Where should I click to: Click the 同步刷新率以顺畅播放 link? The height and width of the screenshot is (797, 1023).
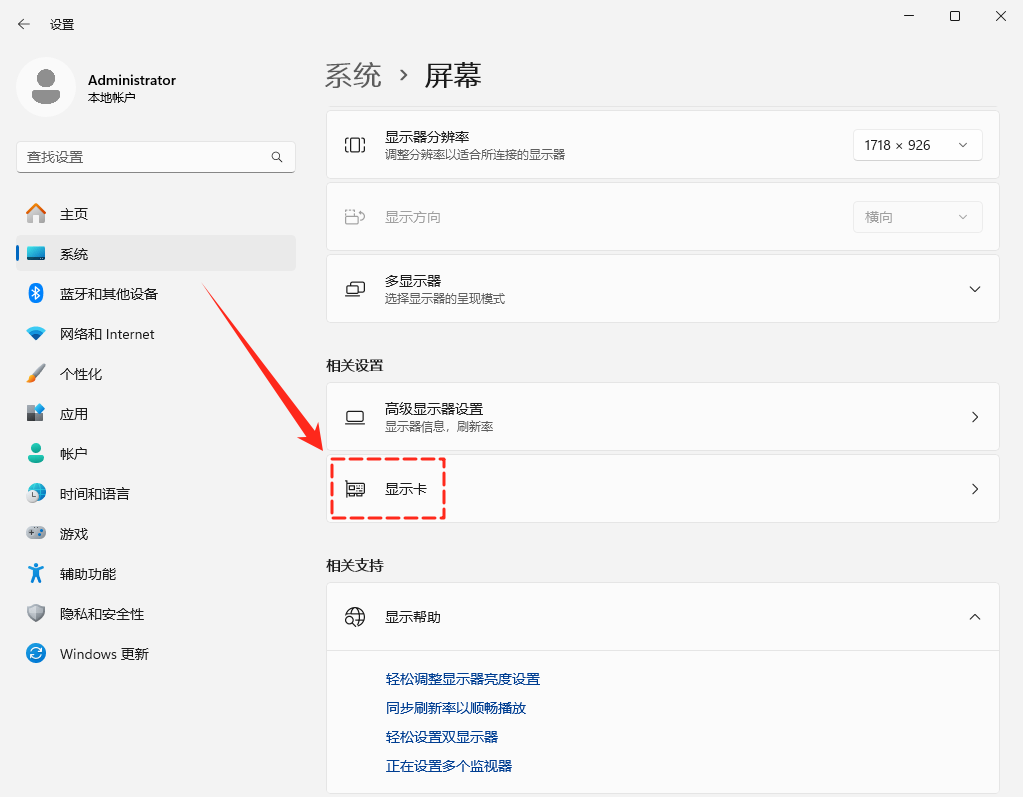[455, 708]
